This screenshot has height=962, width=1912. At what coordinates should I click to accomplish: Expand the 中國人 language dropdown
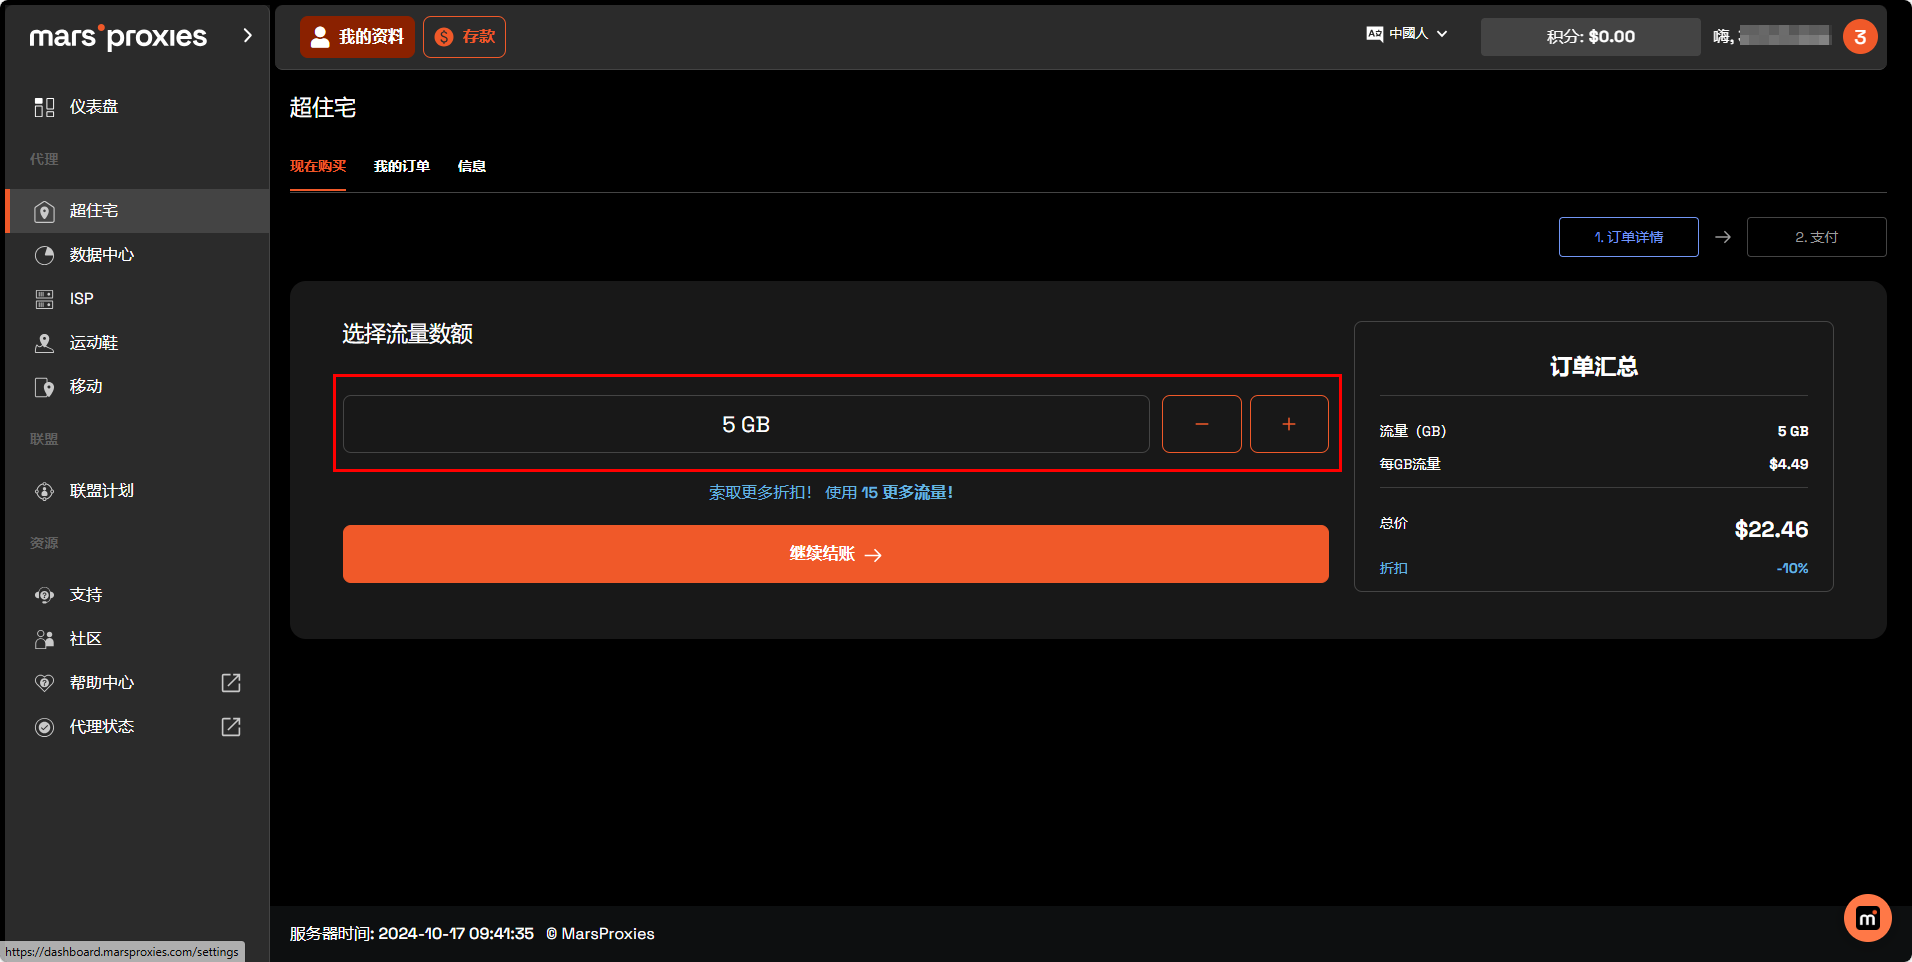[1407, 34]
